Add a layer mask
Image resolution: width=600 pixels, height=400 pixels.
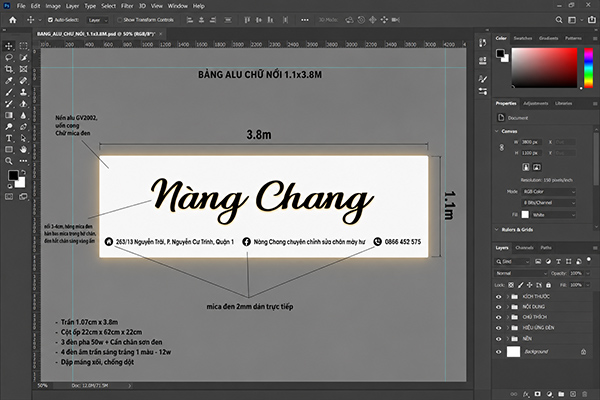click(x=538, y=394)
